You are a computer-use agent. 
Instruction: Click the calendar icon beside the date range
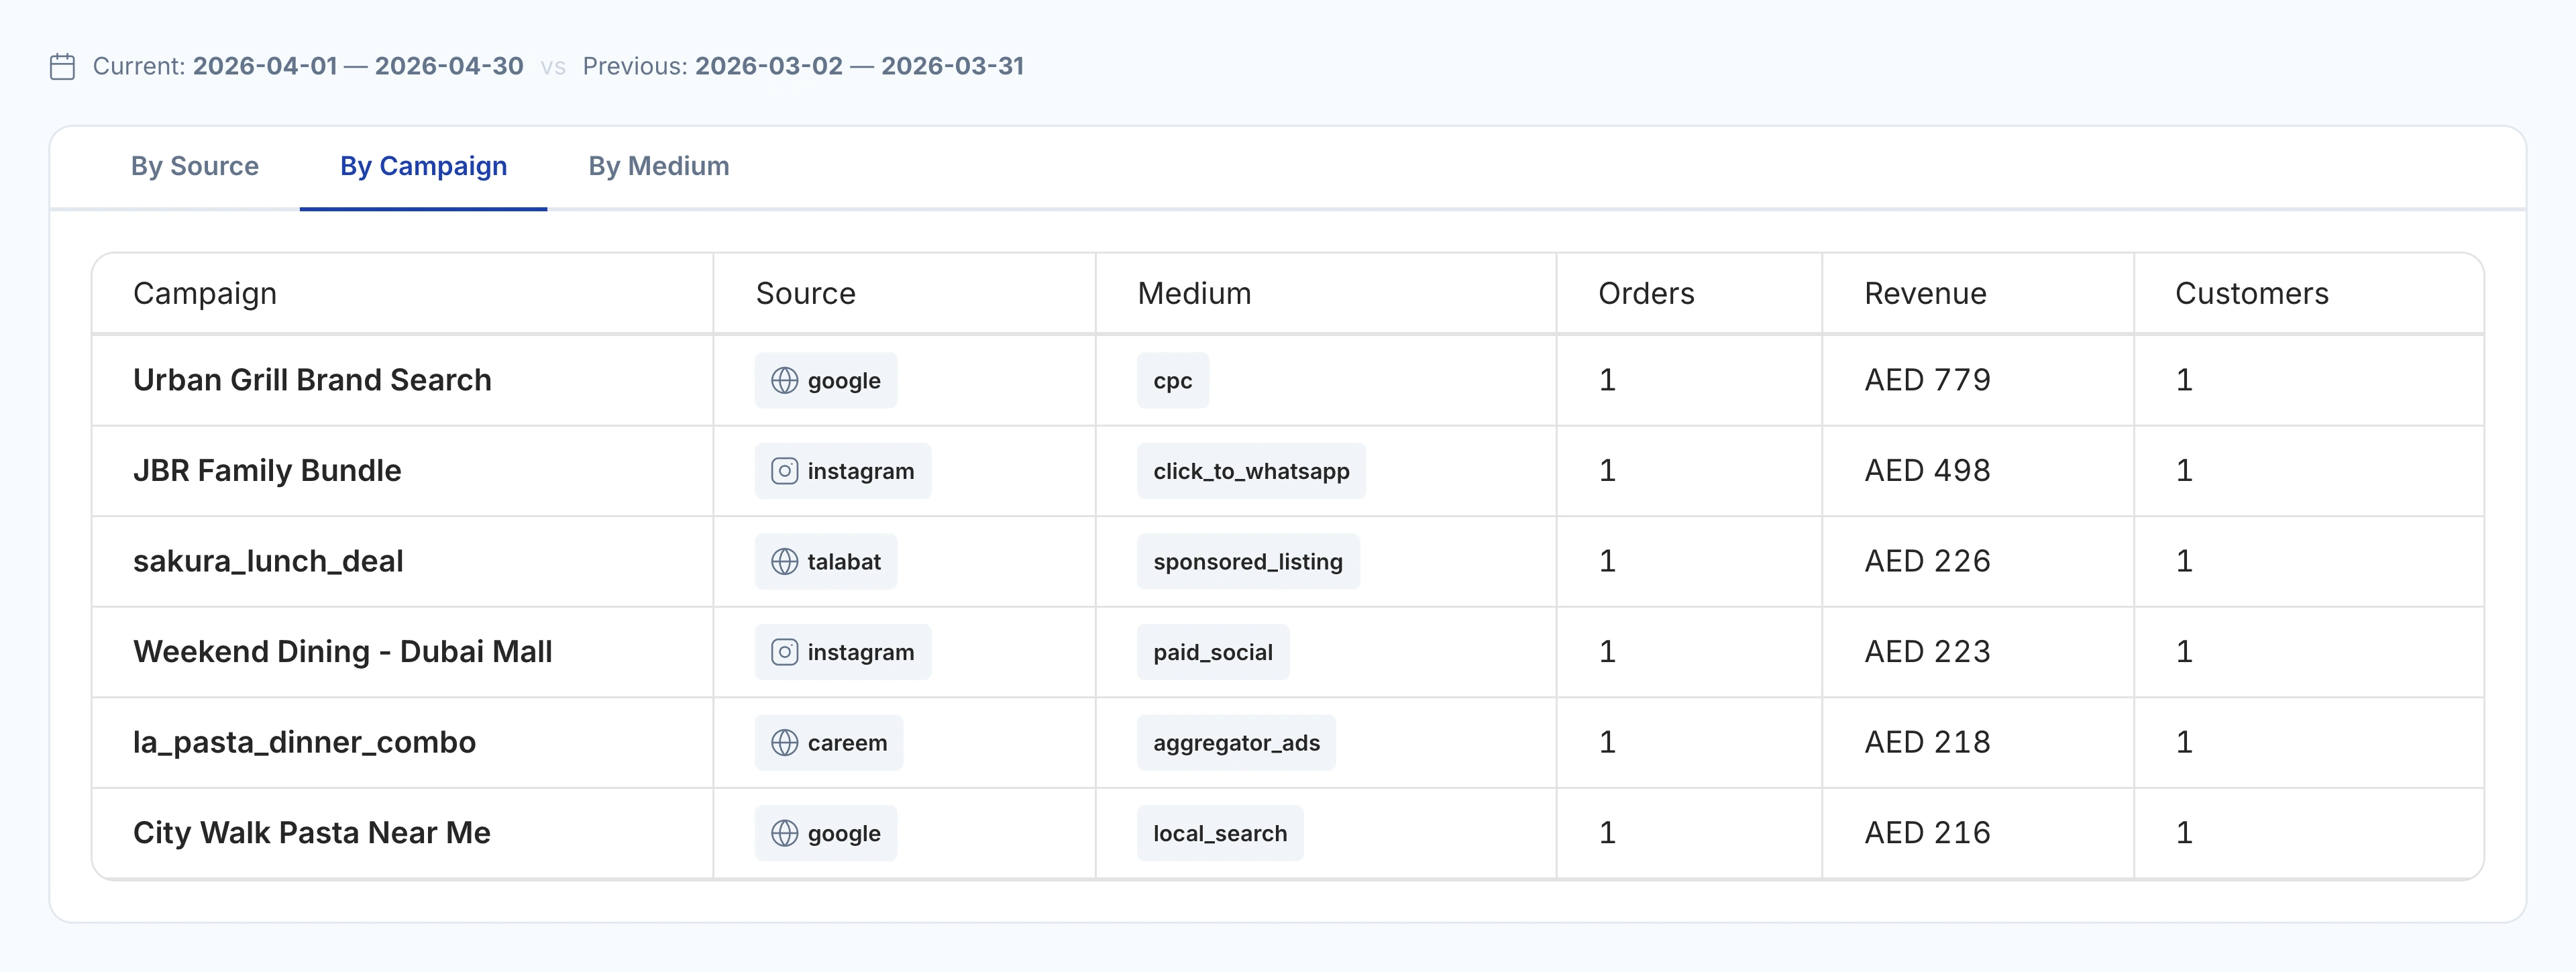[x=62, y=67]
